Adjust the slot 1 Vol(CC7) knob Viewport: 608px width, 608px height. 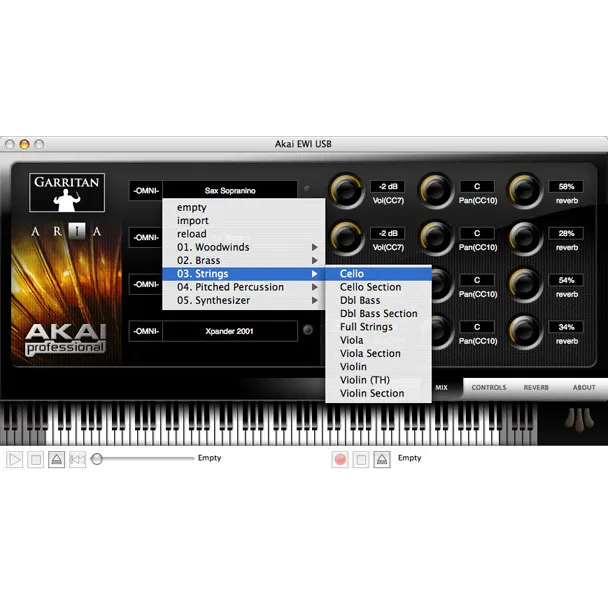[346, 191]
